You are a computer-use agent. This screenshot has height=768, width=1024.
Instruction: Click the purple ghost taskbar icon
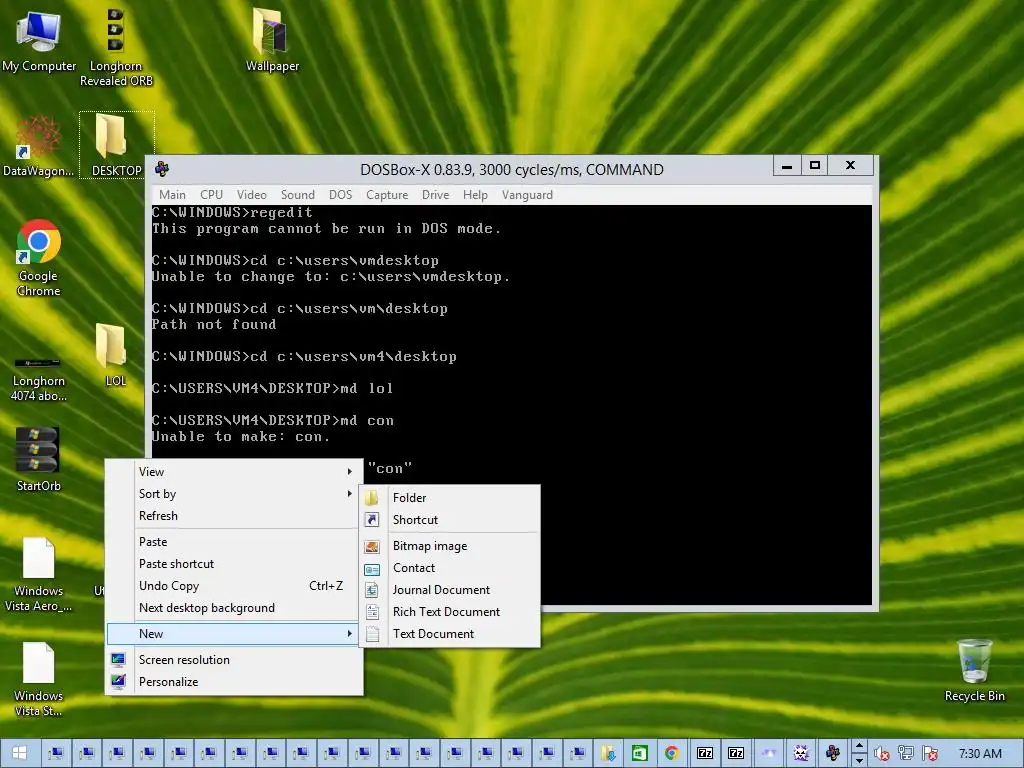pyautogui.click(x=801, y=753)
